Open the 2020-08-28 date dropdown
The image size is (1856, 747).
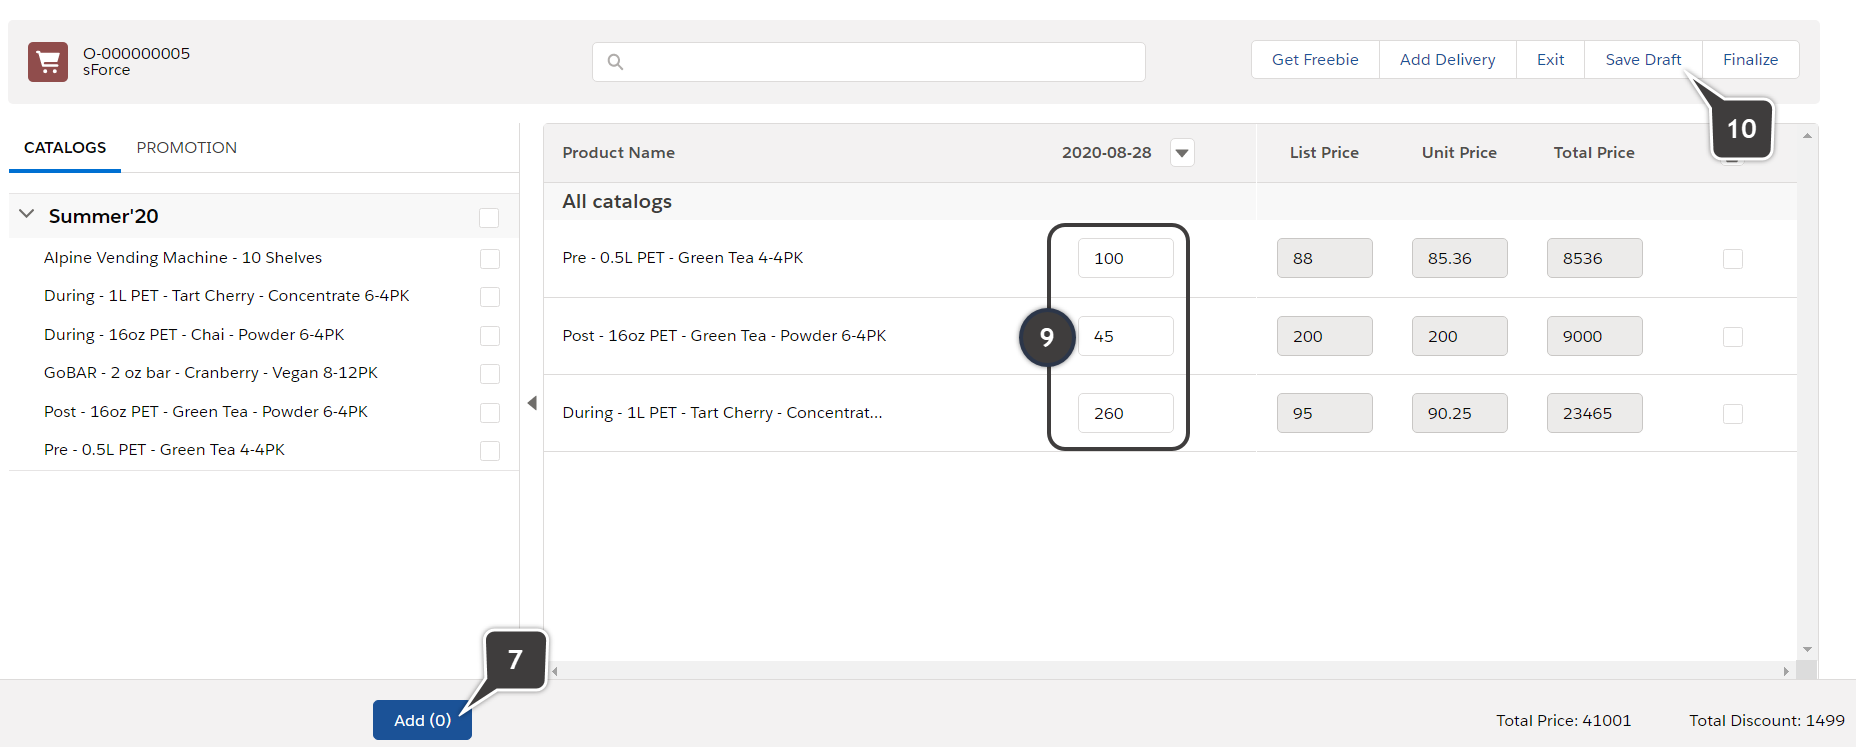1182,153
